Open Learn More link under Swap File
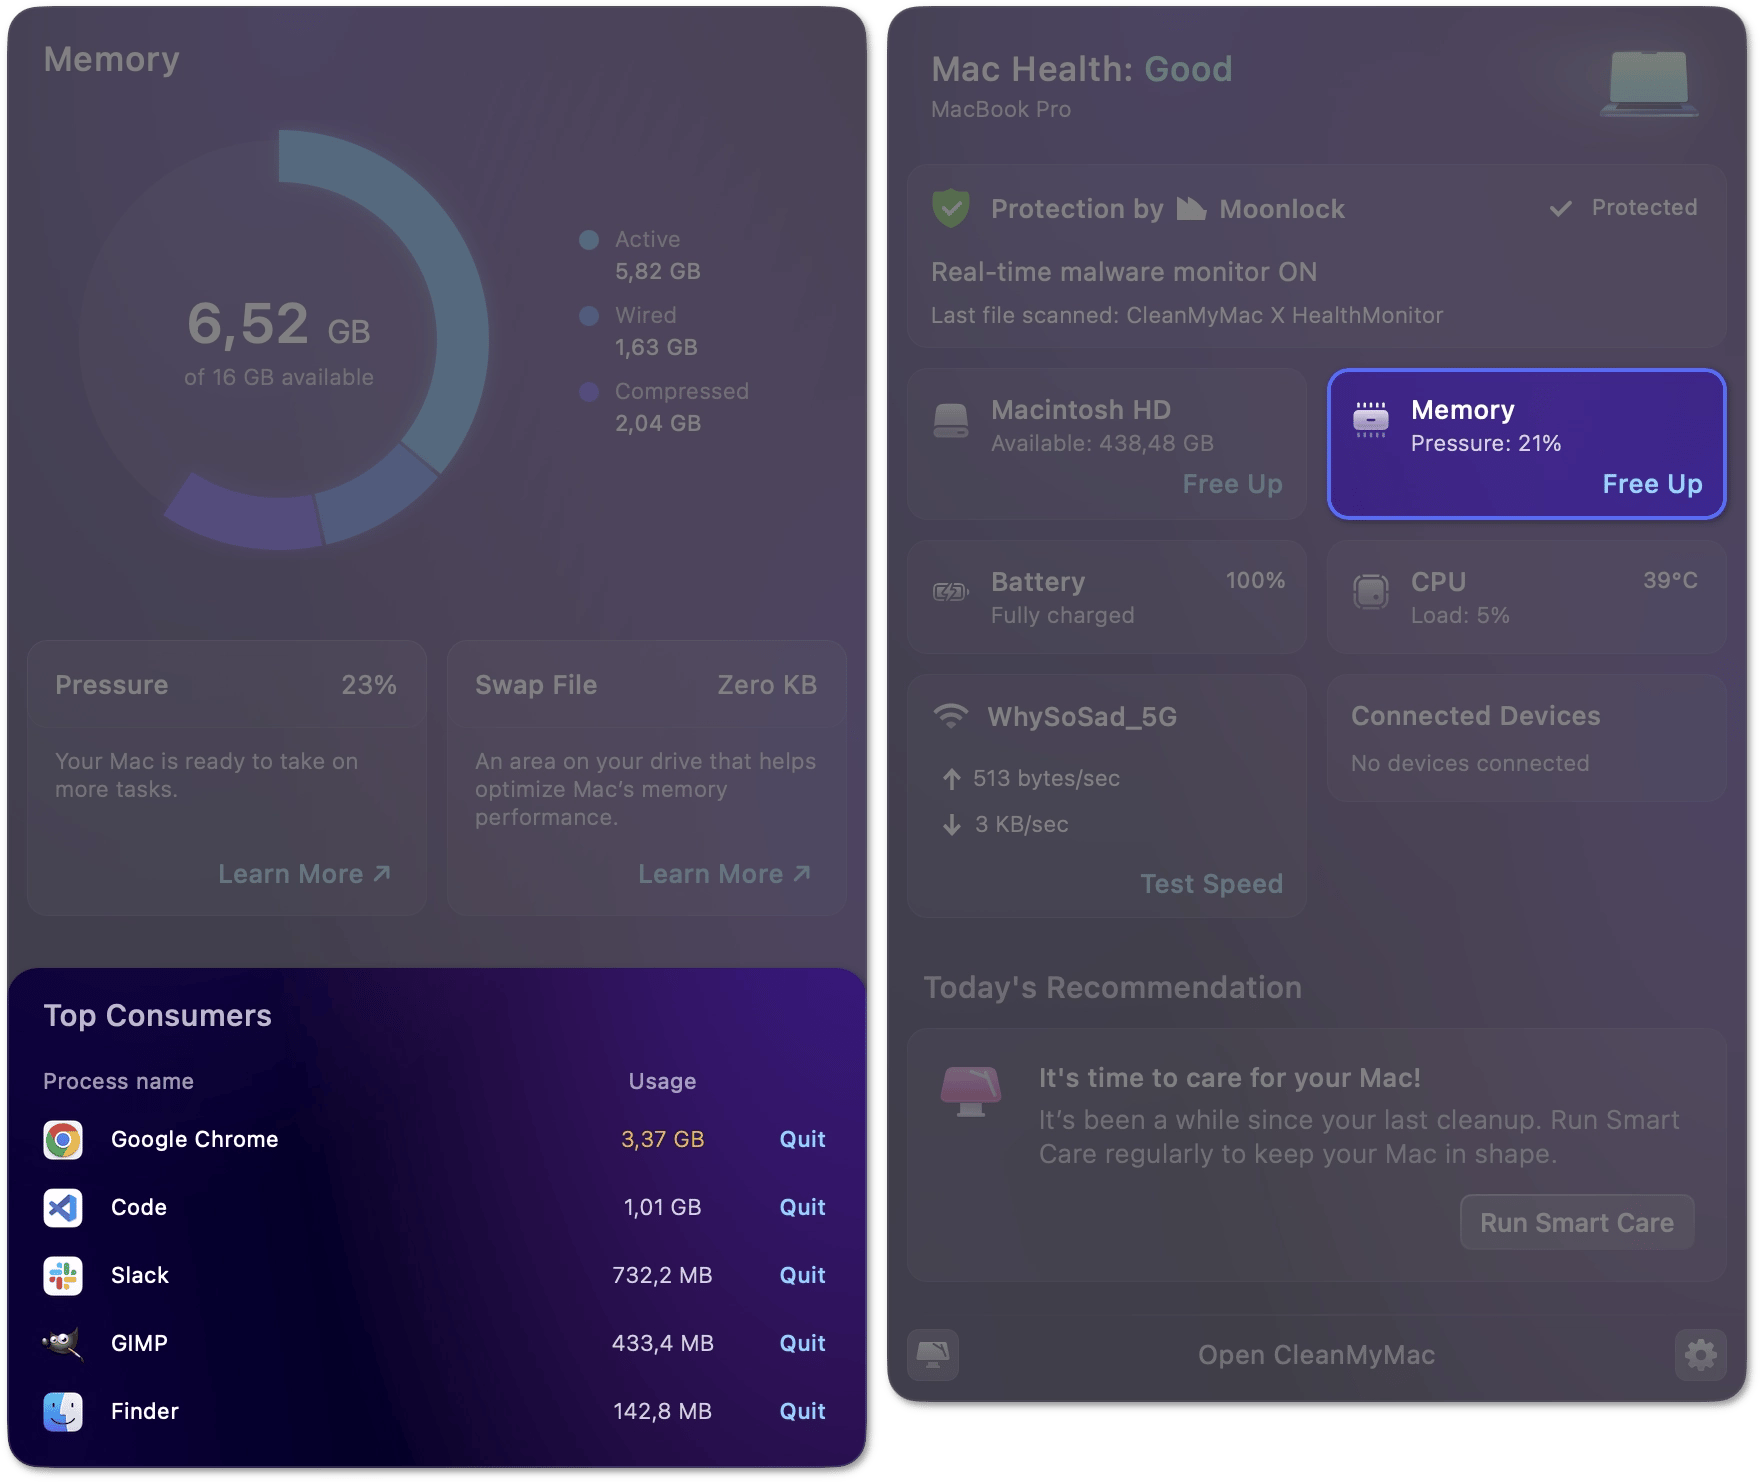This screenshot has width=1760, height=1482. (724, 874)
